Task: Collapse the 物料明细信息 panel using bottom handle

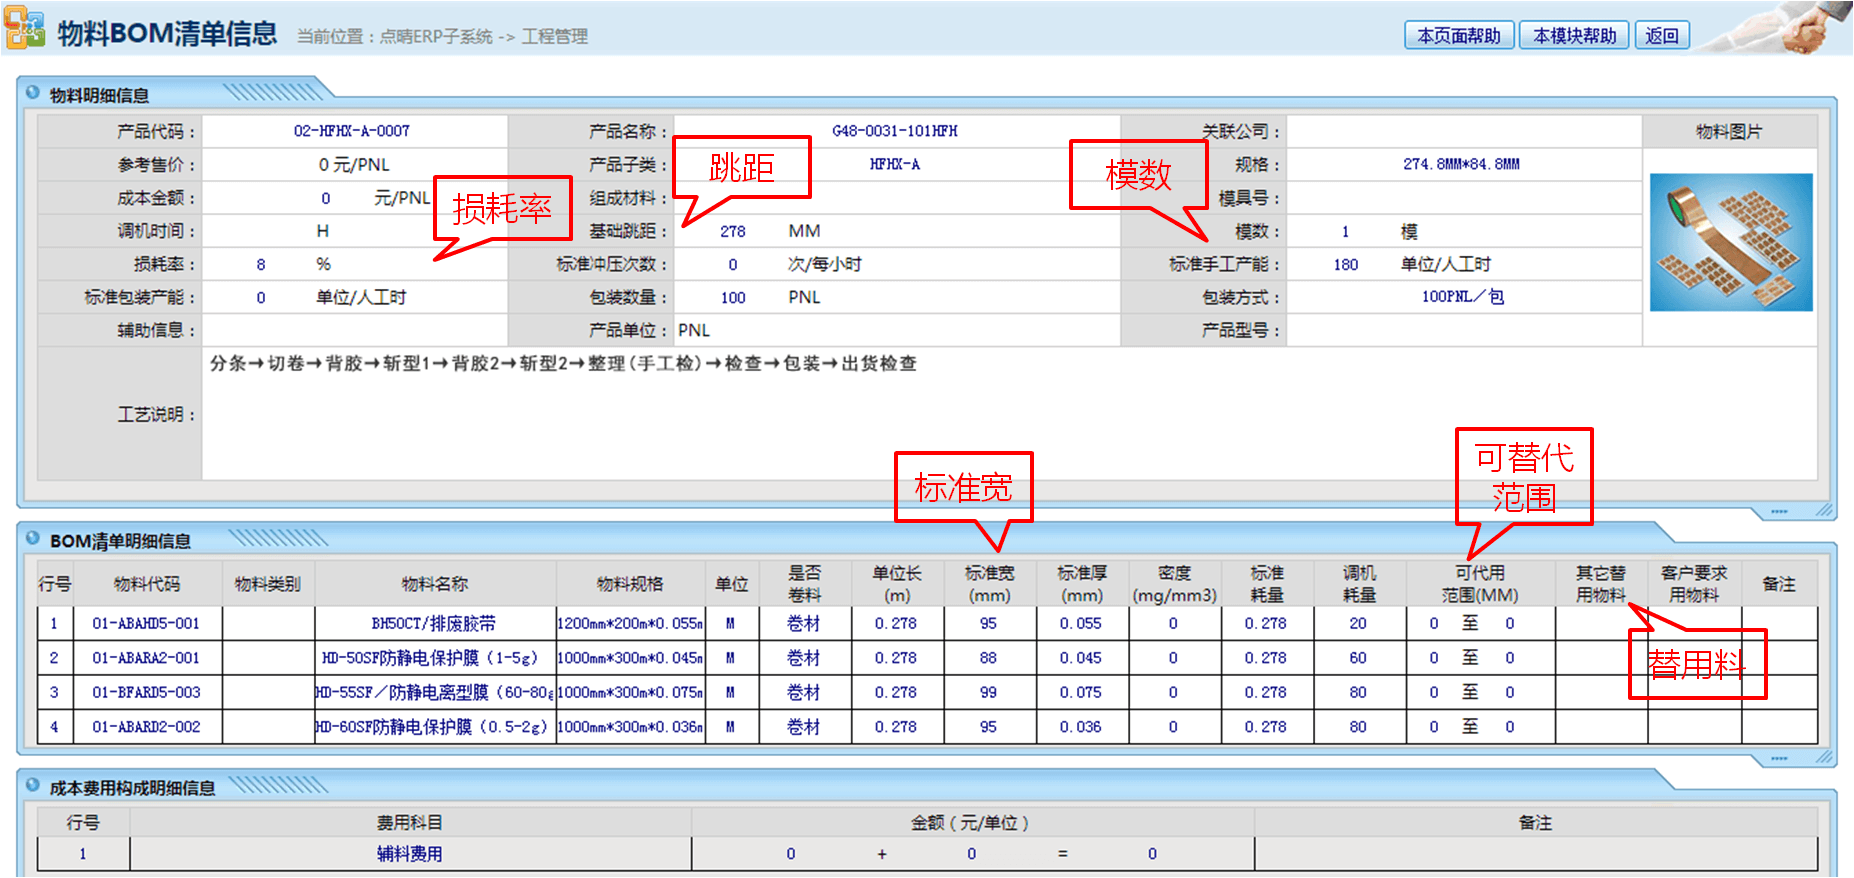Action: click(x=1779, y=512)
